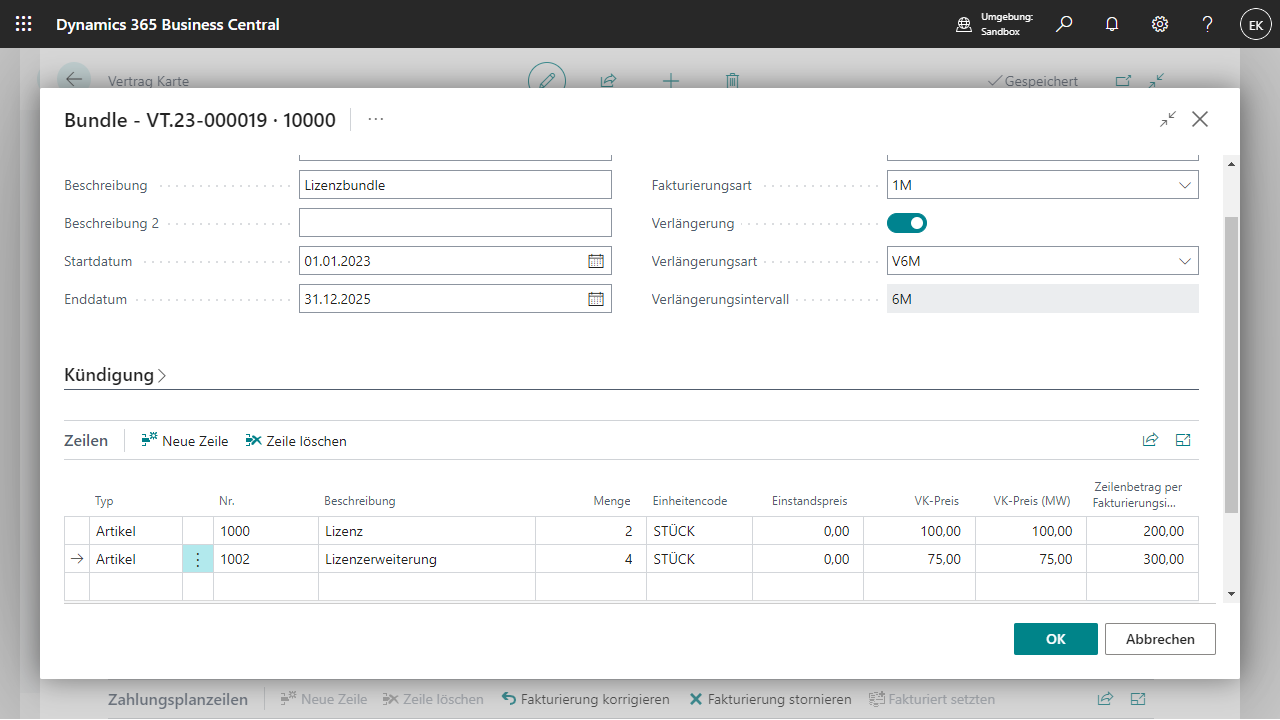The width and height of the screenshot is (1280, 720).
Task: Expand Zeilen section to full view
Action: pos(1184,440)
